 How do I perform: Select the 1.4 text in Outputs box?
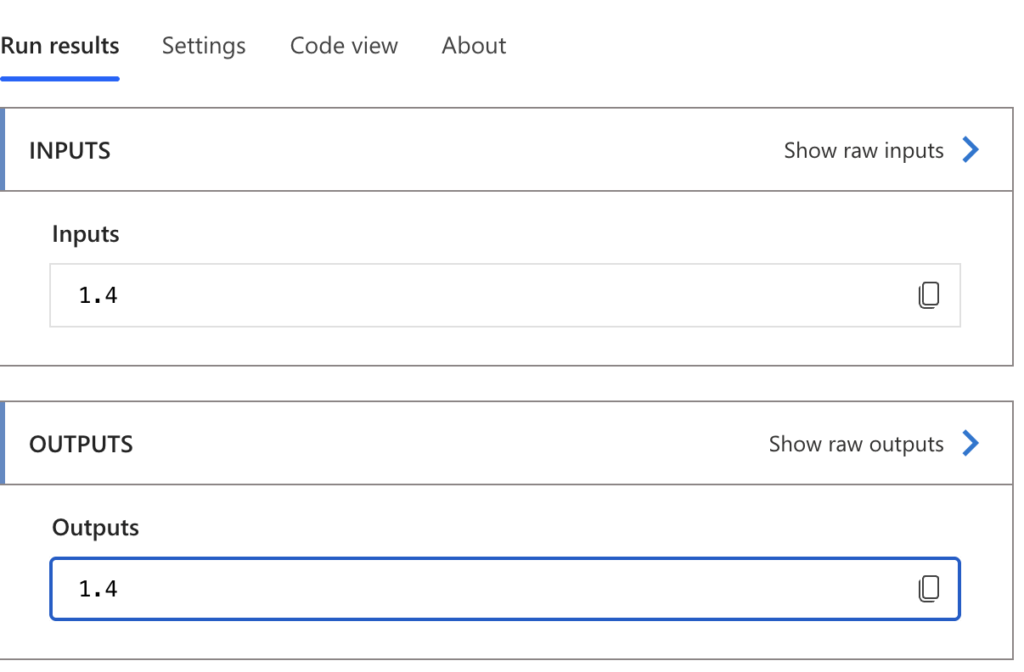98,589
